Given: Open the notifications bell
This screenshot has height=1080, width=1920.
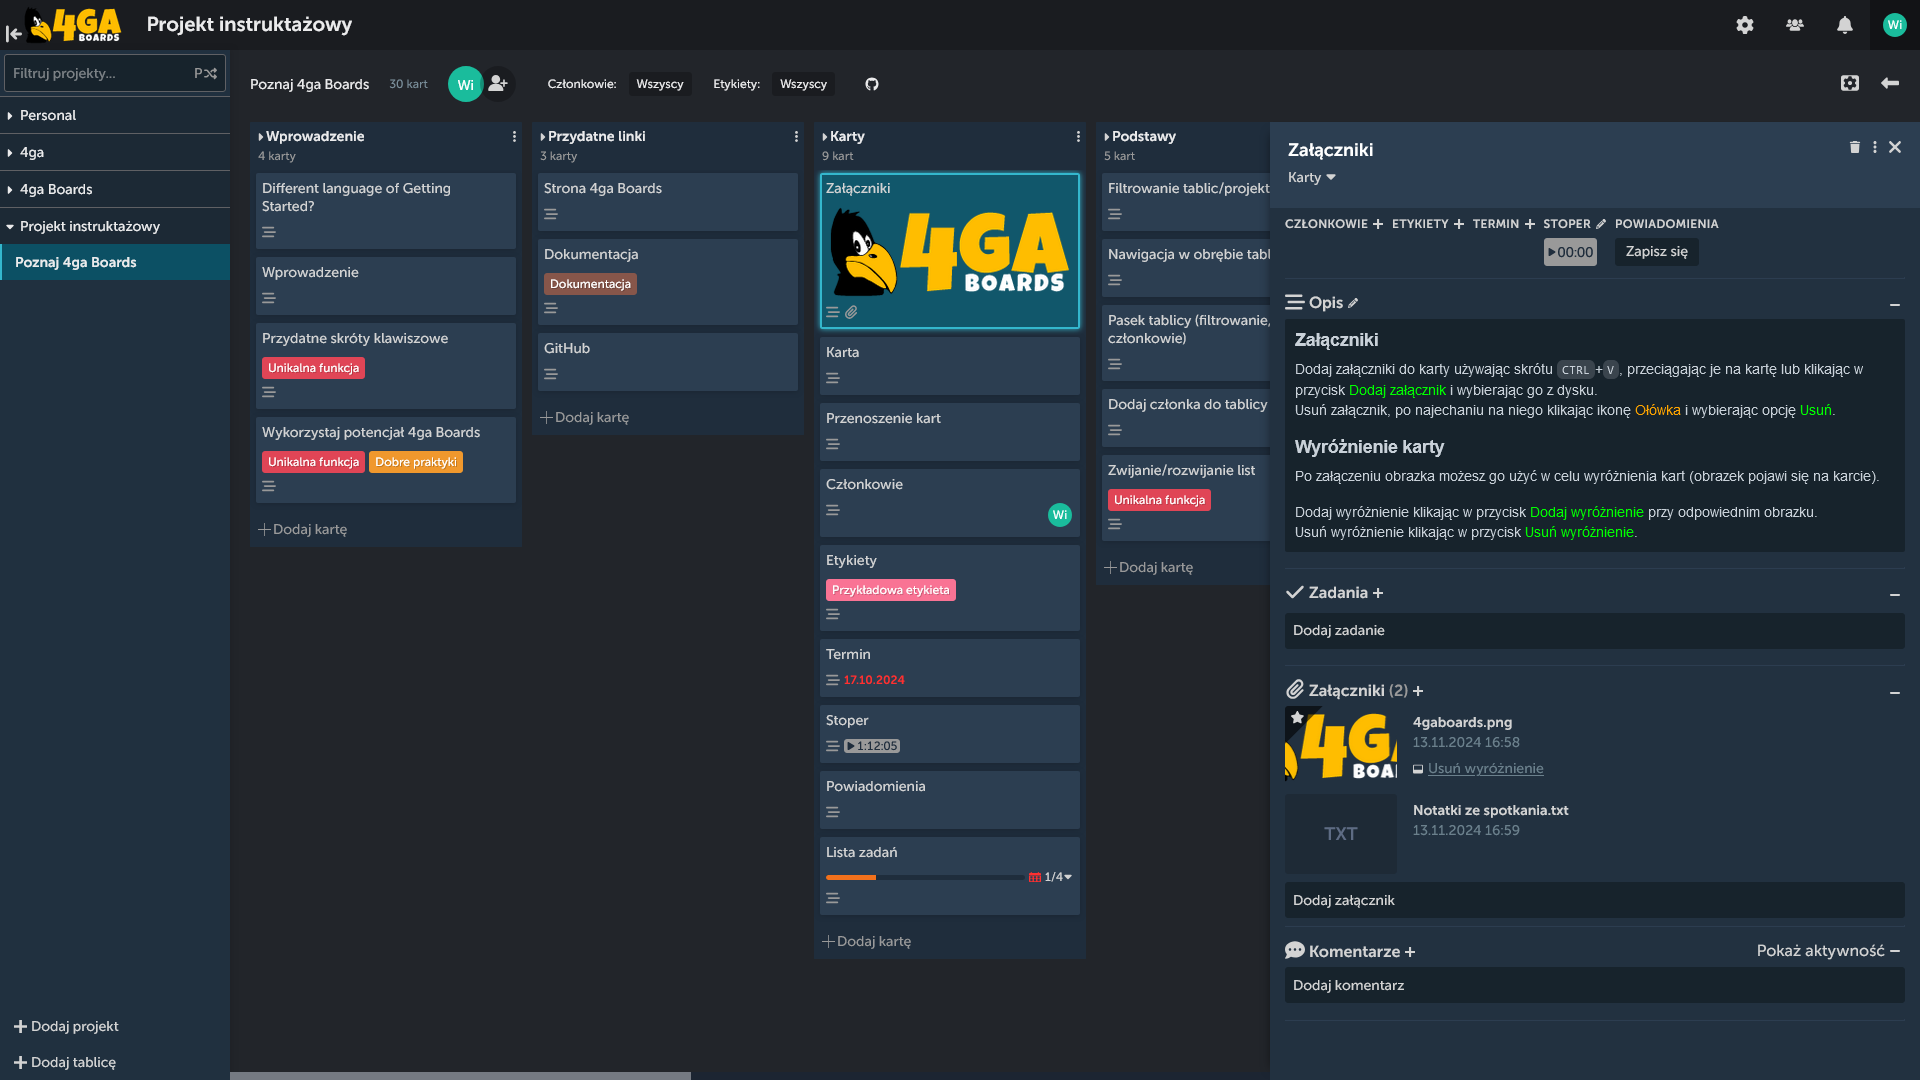Looking at the screenshot, I should [x=1845, y=25].
